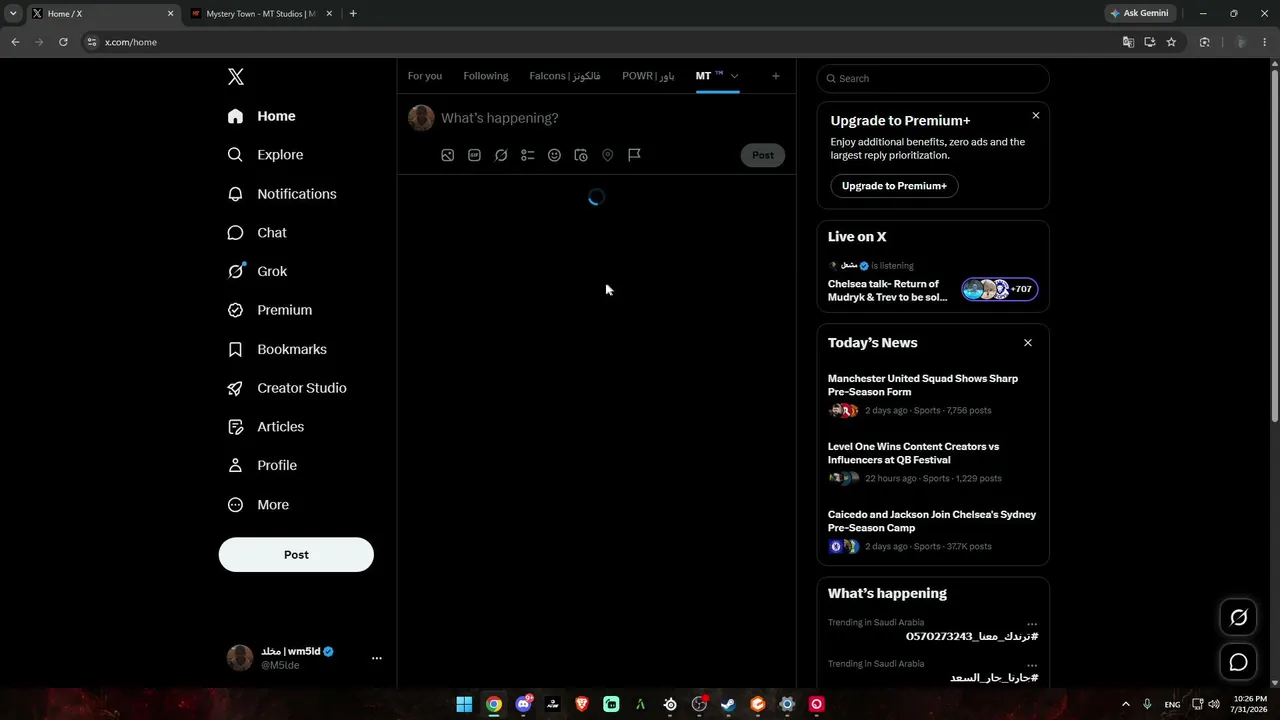Open Discord from the taskbar
This screenshot has width=1280, height=720.
click(523, 704)
